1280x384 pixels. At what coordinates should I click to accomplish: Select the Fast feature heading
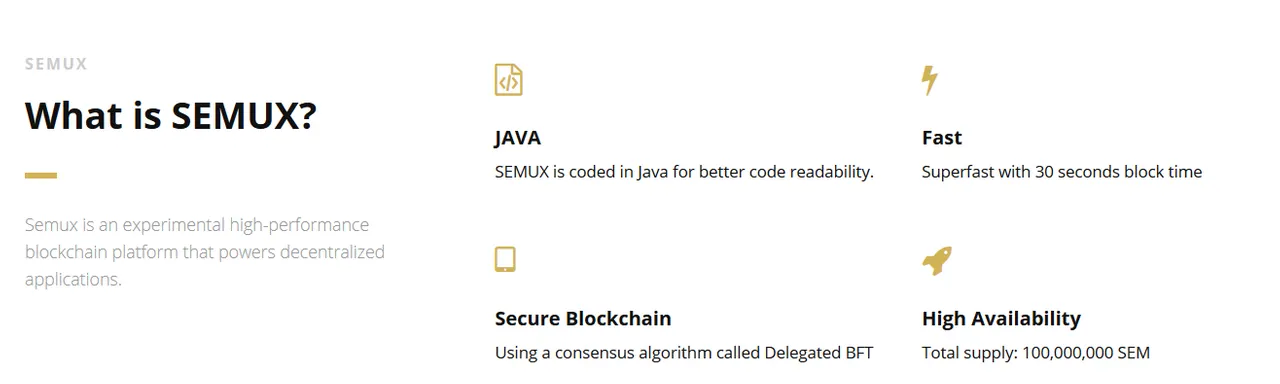(942, 138)
